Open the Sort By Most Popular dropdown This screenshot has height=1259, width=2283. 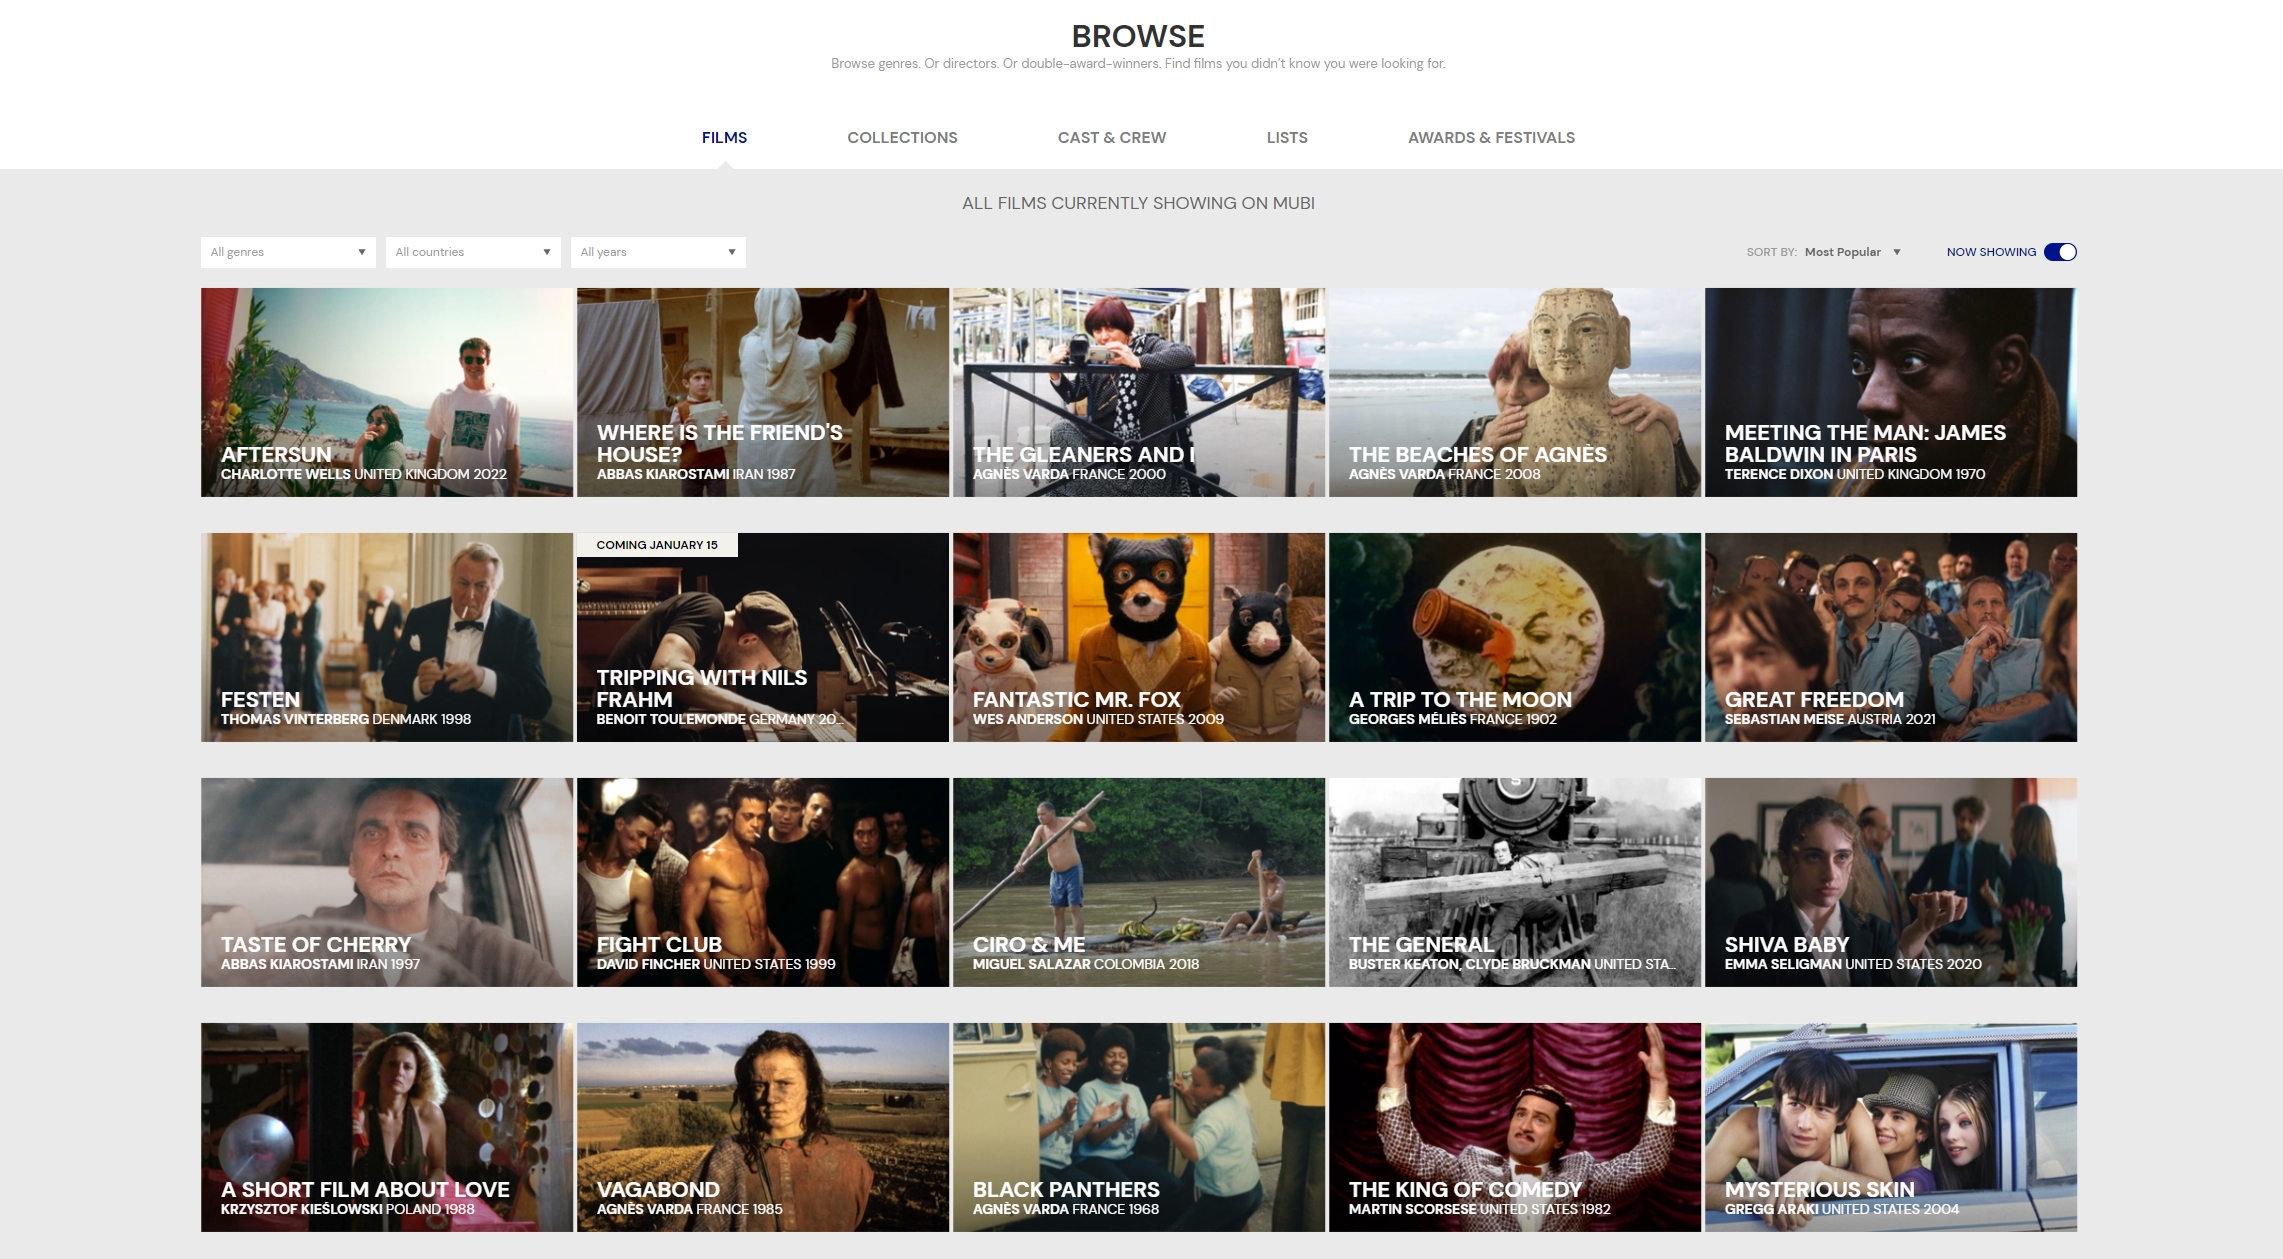point(1852,252)
